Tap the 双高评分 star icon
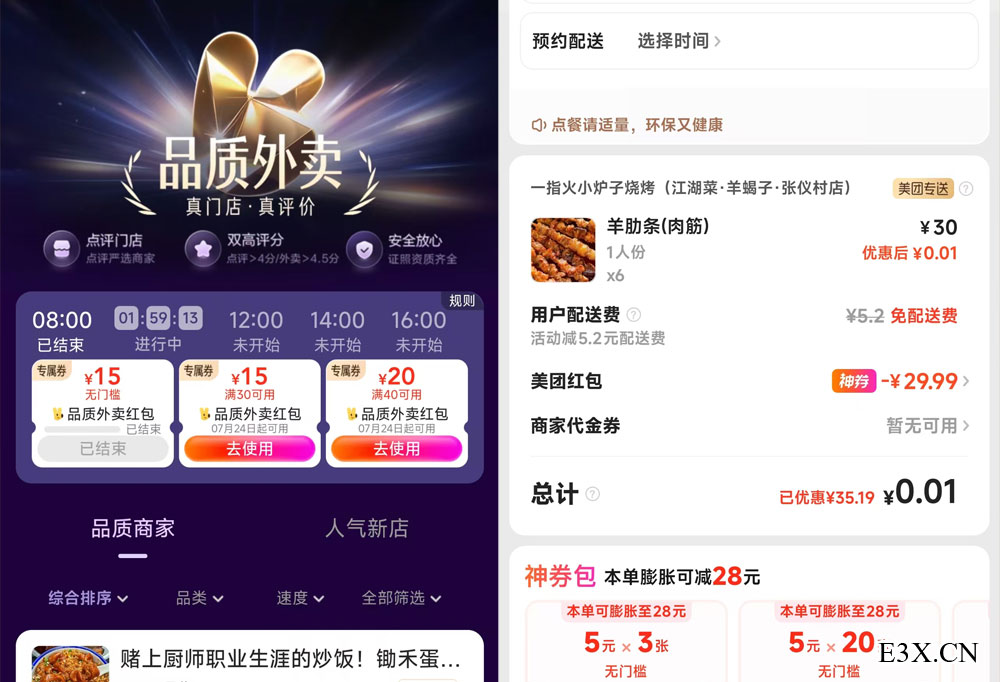1000x682 pixels. (x=203, y=249)
